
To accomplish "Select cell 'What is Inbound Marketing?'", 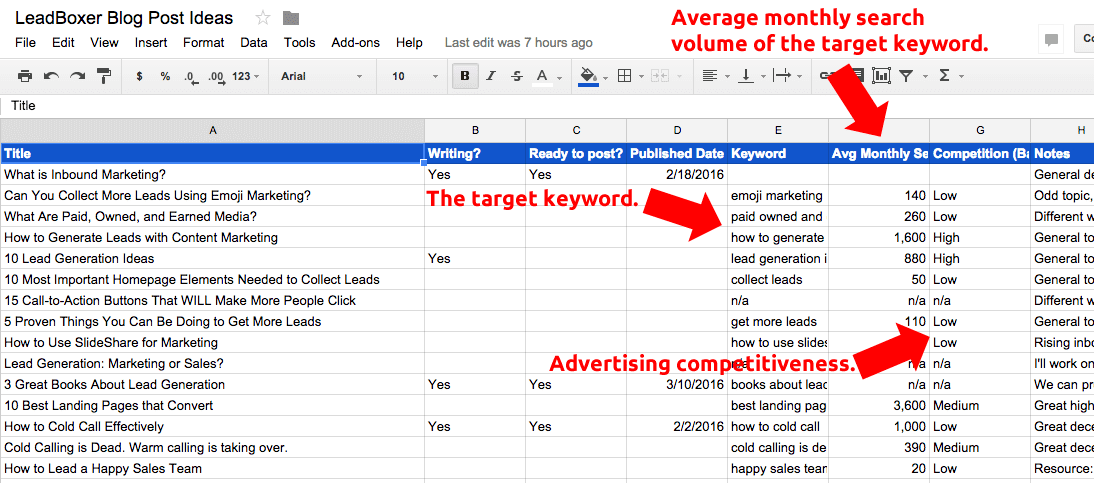I will click(x=212, y=174).
